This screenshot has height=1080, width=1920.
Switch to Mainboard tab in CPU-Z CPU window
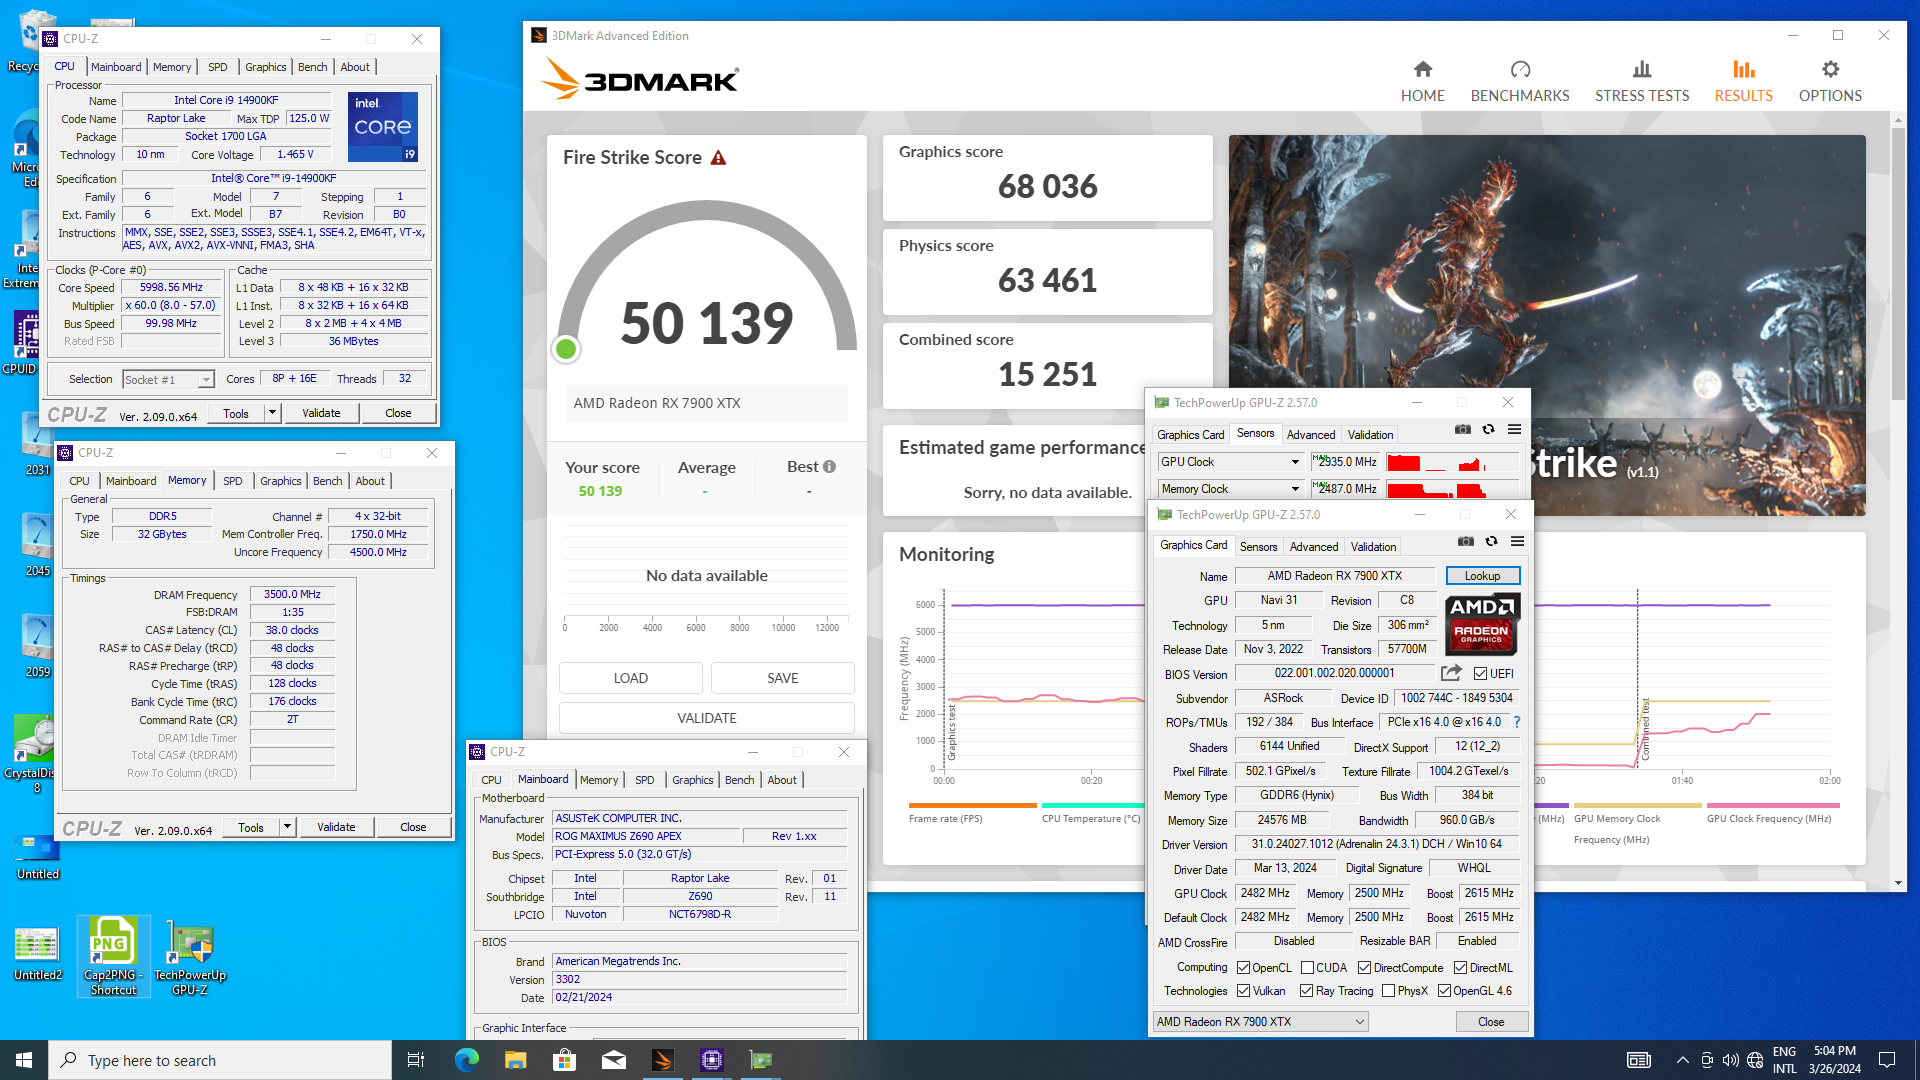[x=116, y=67]
